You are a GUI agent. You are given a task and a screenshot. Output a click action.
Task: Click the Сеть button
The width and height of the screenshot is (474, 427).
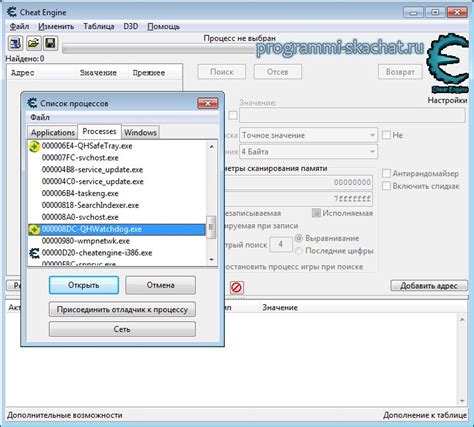click(122, 329)
